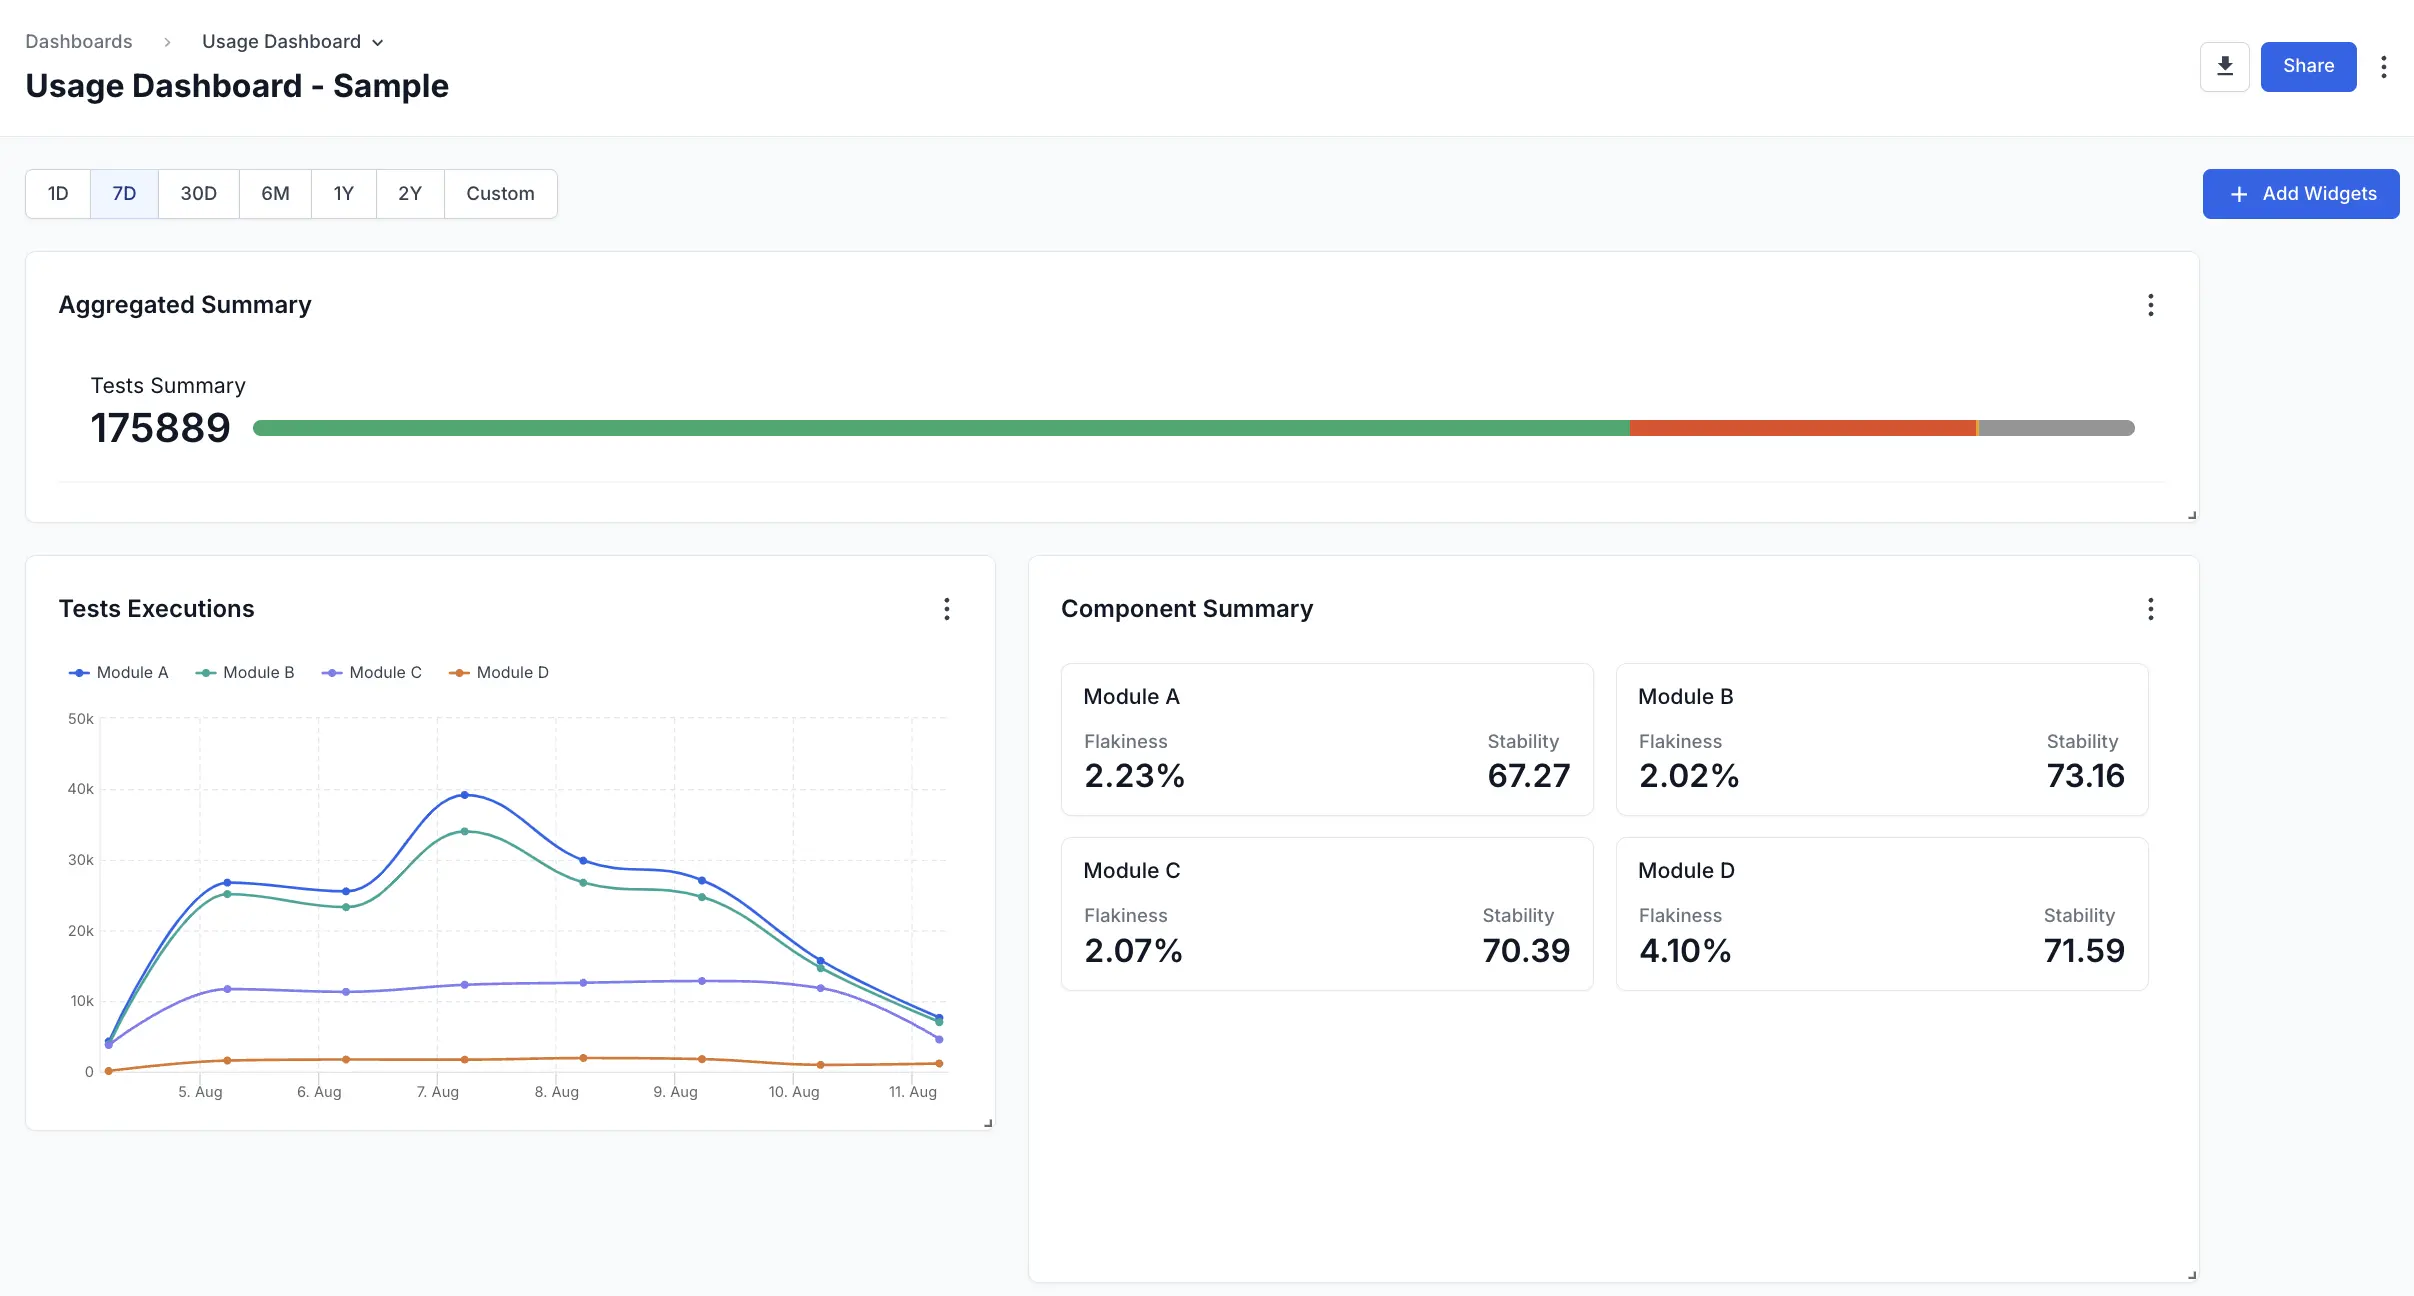Select the 30D time range tab
The image size is (2414, 1296).
198,193
